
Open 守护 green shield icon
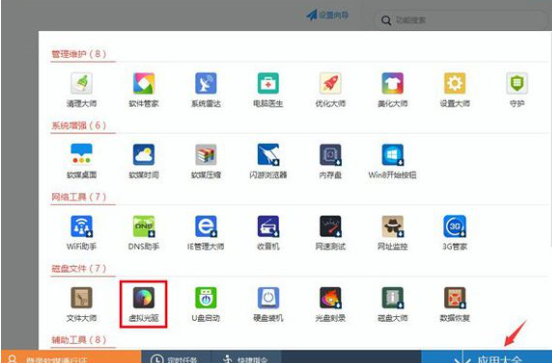tap(517, 83)
